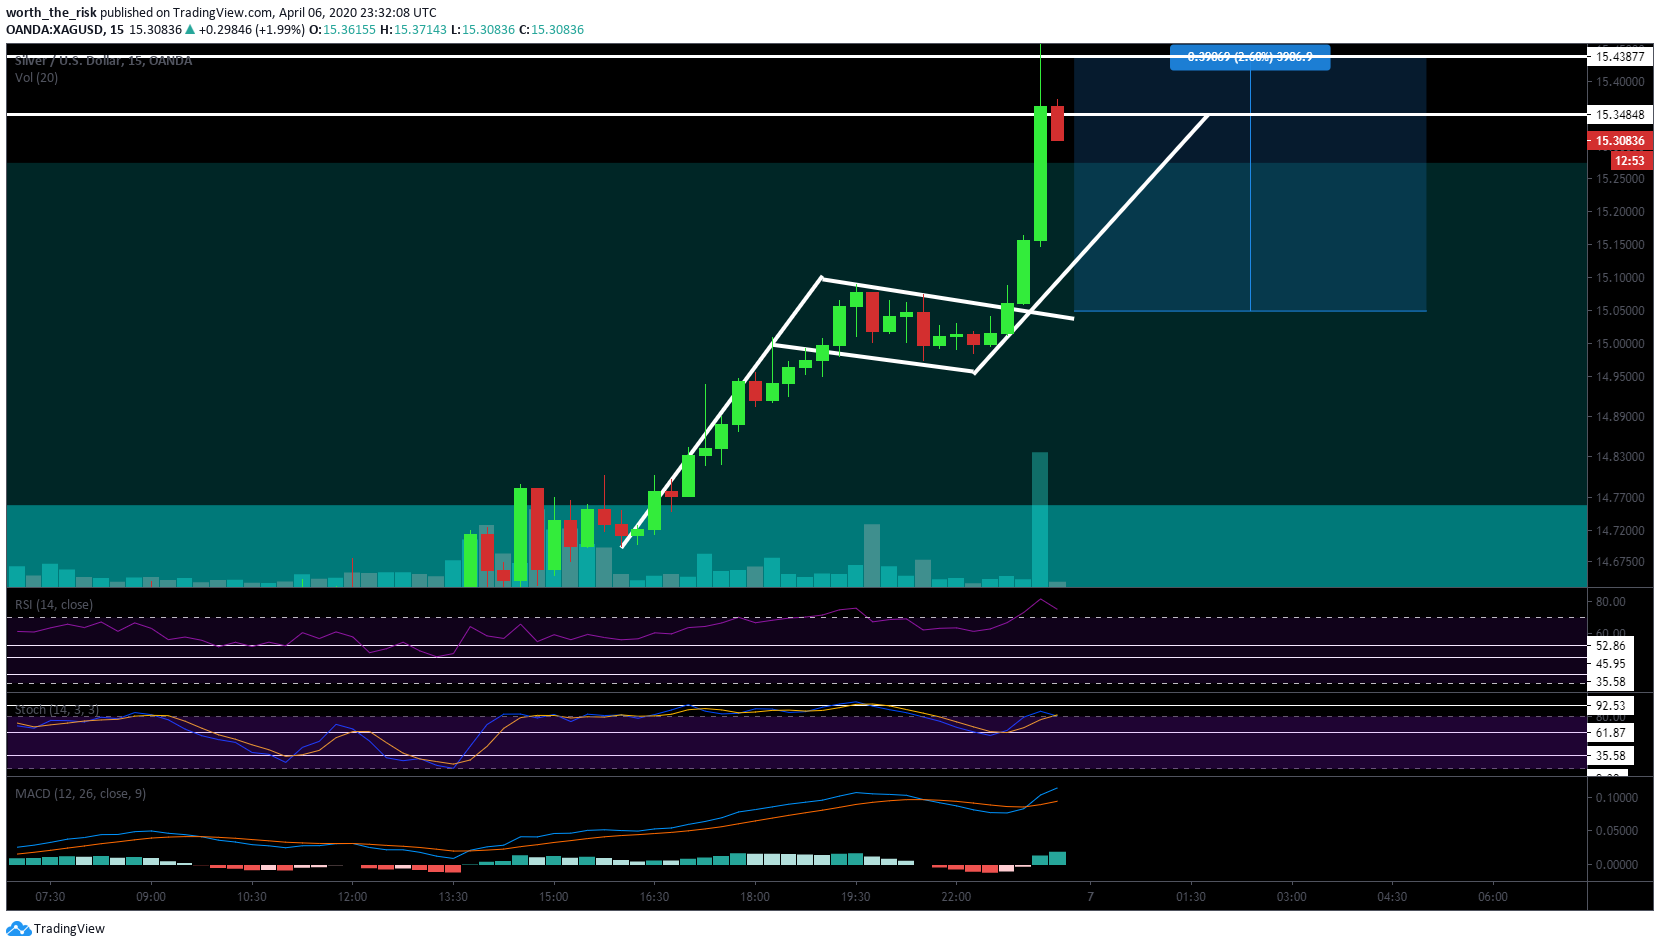Click the 01:30 time axis label
This screenshot has height=947, width=1660.
[1191, 897]
